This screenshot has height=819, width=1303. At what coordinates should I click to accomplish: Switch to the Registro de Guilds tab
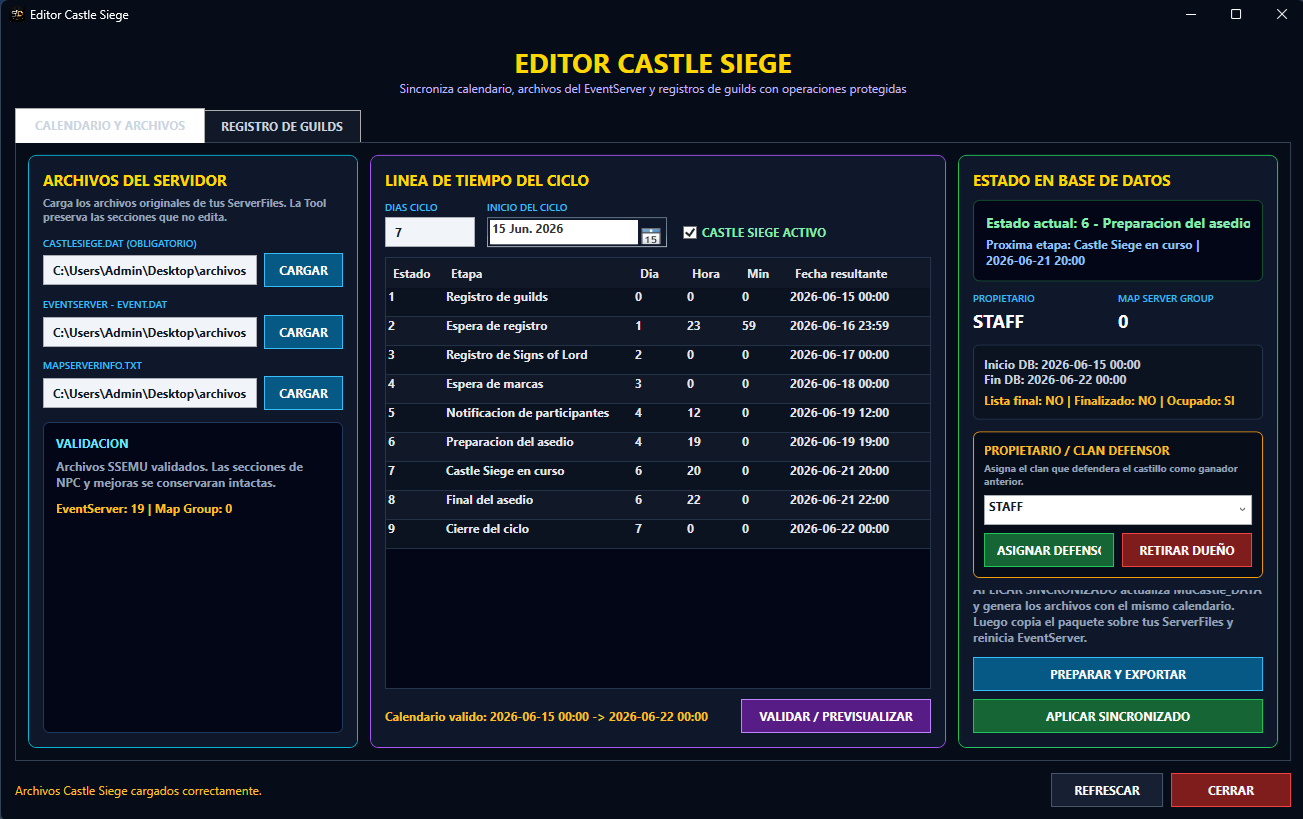click(282, 126)
